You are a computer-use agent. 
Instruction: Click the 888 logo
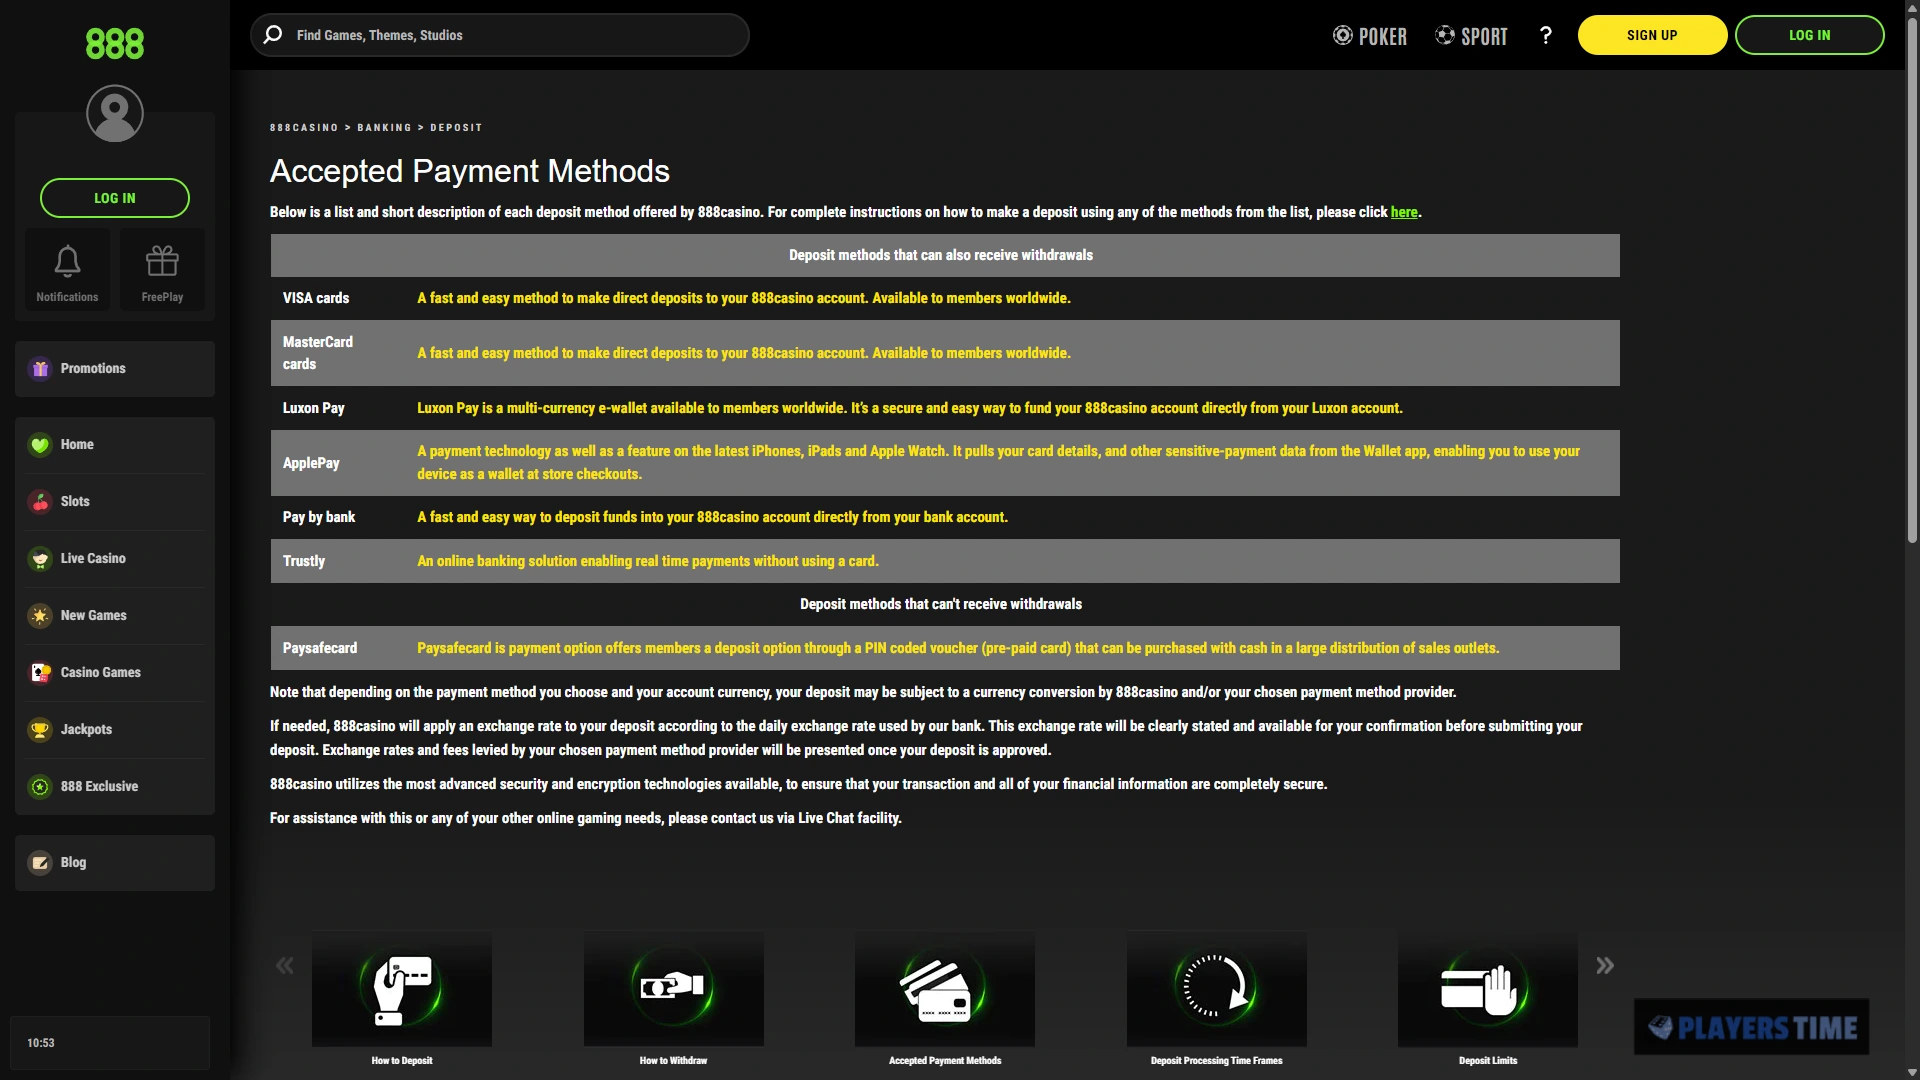click(114, 44)
